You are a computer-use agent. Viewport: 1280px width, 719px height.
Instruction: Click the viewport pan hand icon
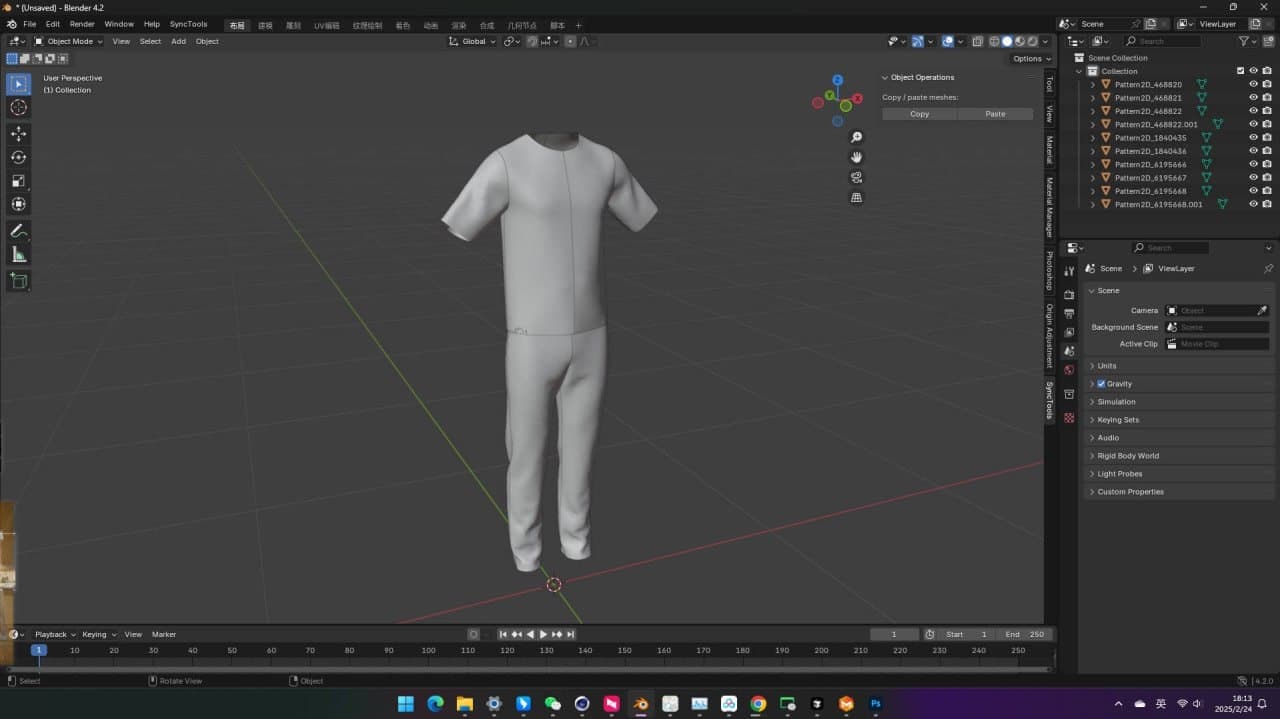point(857,157)
